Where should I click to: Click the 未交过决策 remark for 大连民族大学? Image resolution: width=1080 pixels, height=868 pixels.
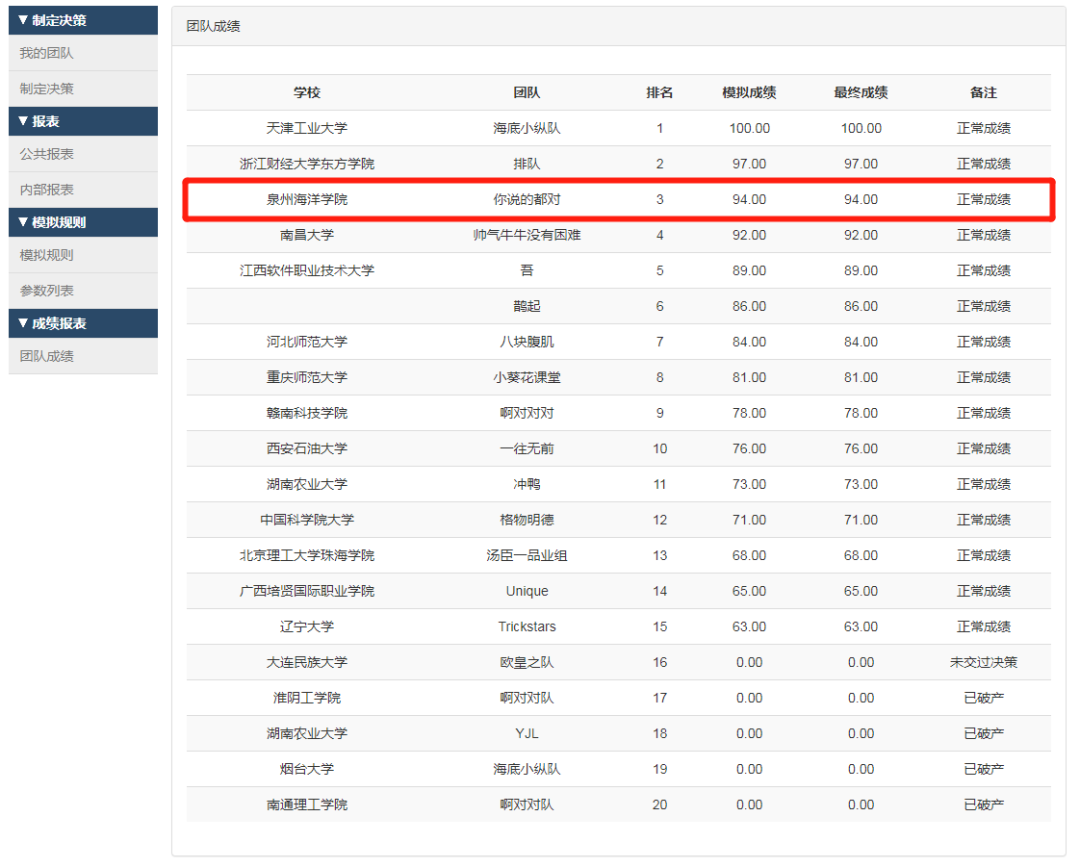(983, 662)
